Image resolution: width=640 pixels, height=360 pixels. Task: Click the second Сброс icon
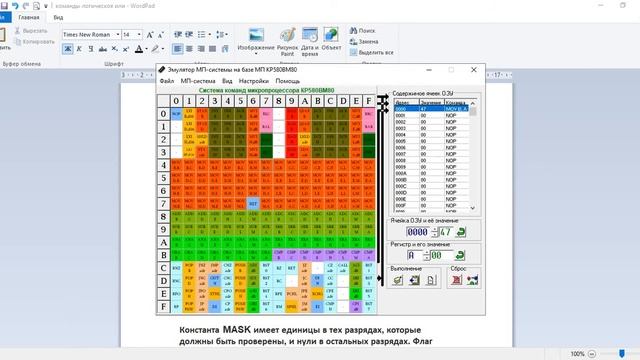pyautogui.click(x=473, y=280)
